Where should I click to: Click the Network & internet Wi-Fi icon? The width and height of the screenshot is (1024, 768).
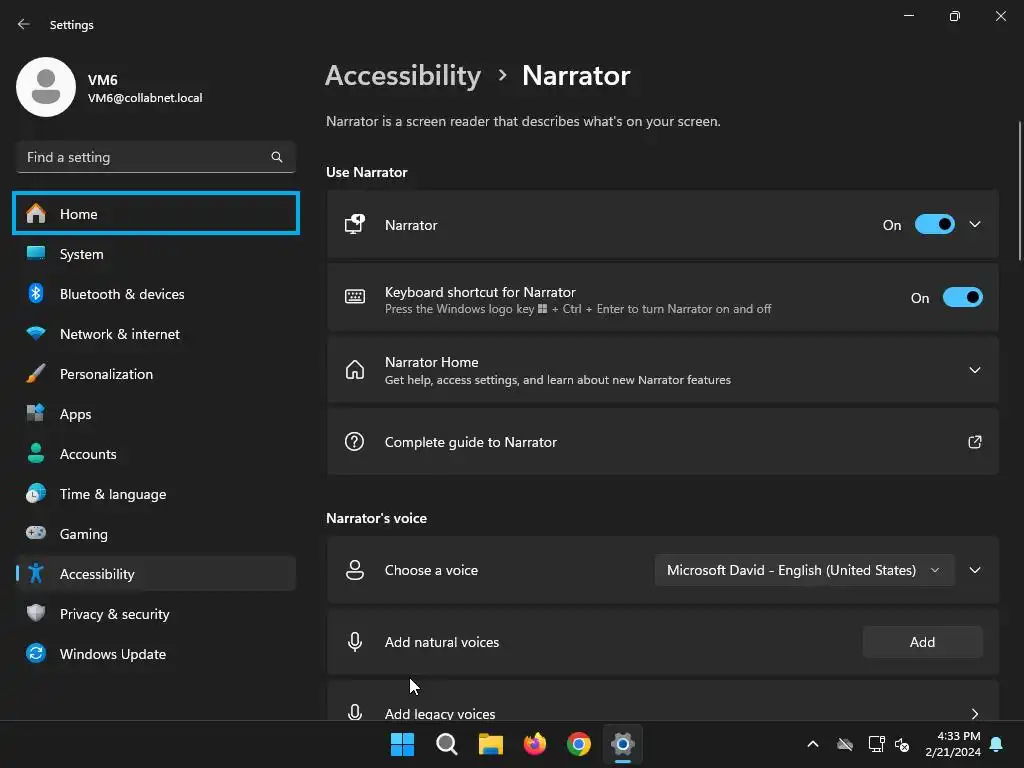(36, 334)
